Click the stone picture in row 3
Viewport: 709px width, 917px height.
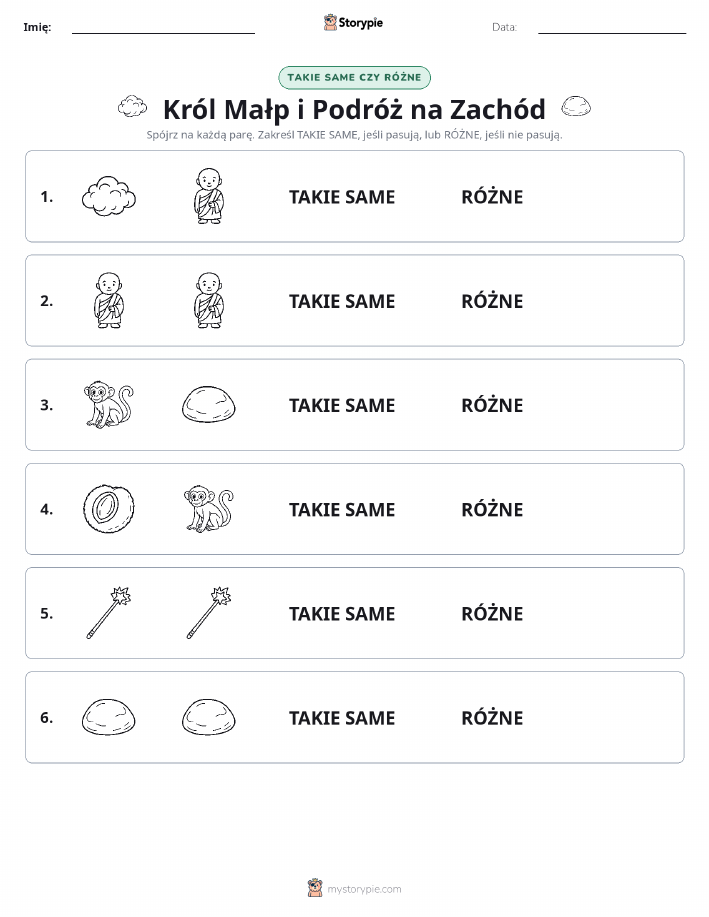pyautogui.click(x=209, y=404)
